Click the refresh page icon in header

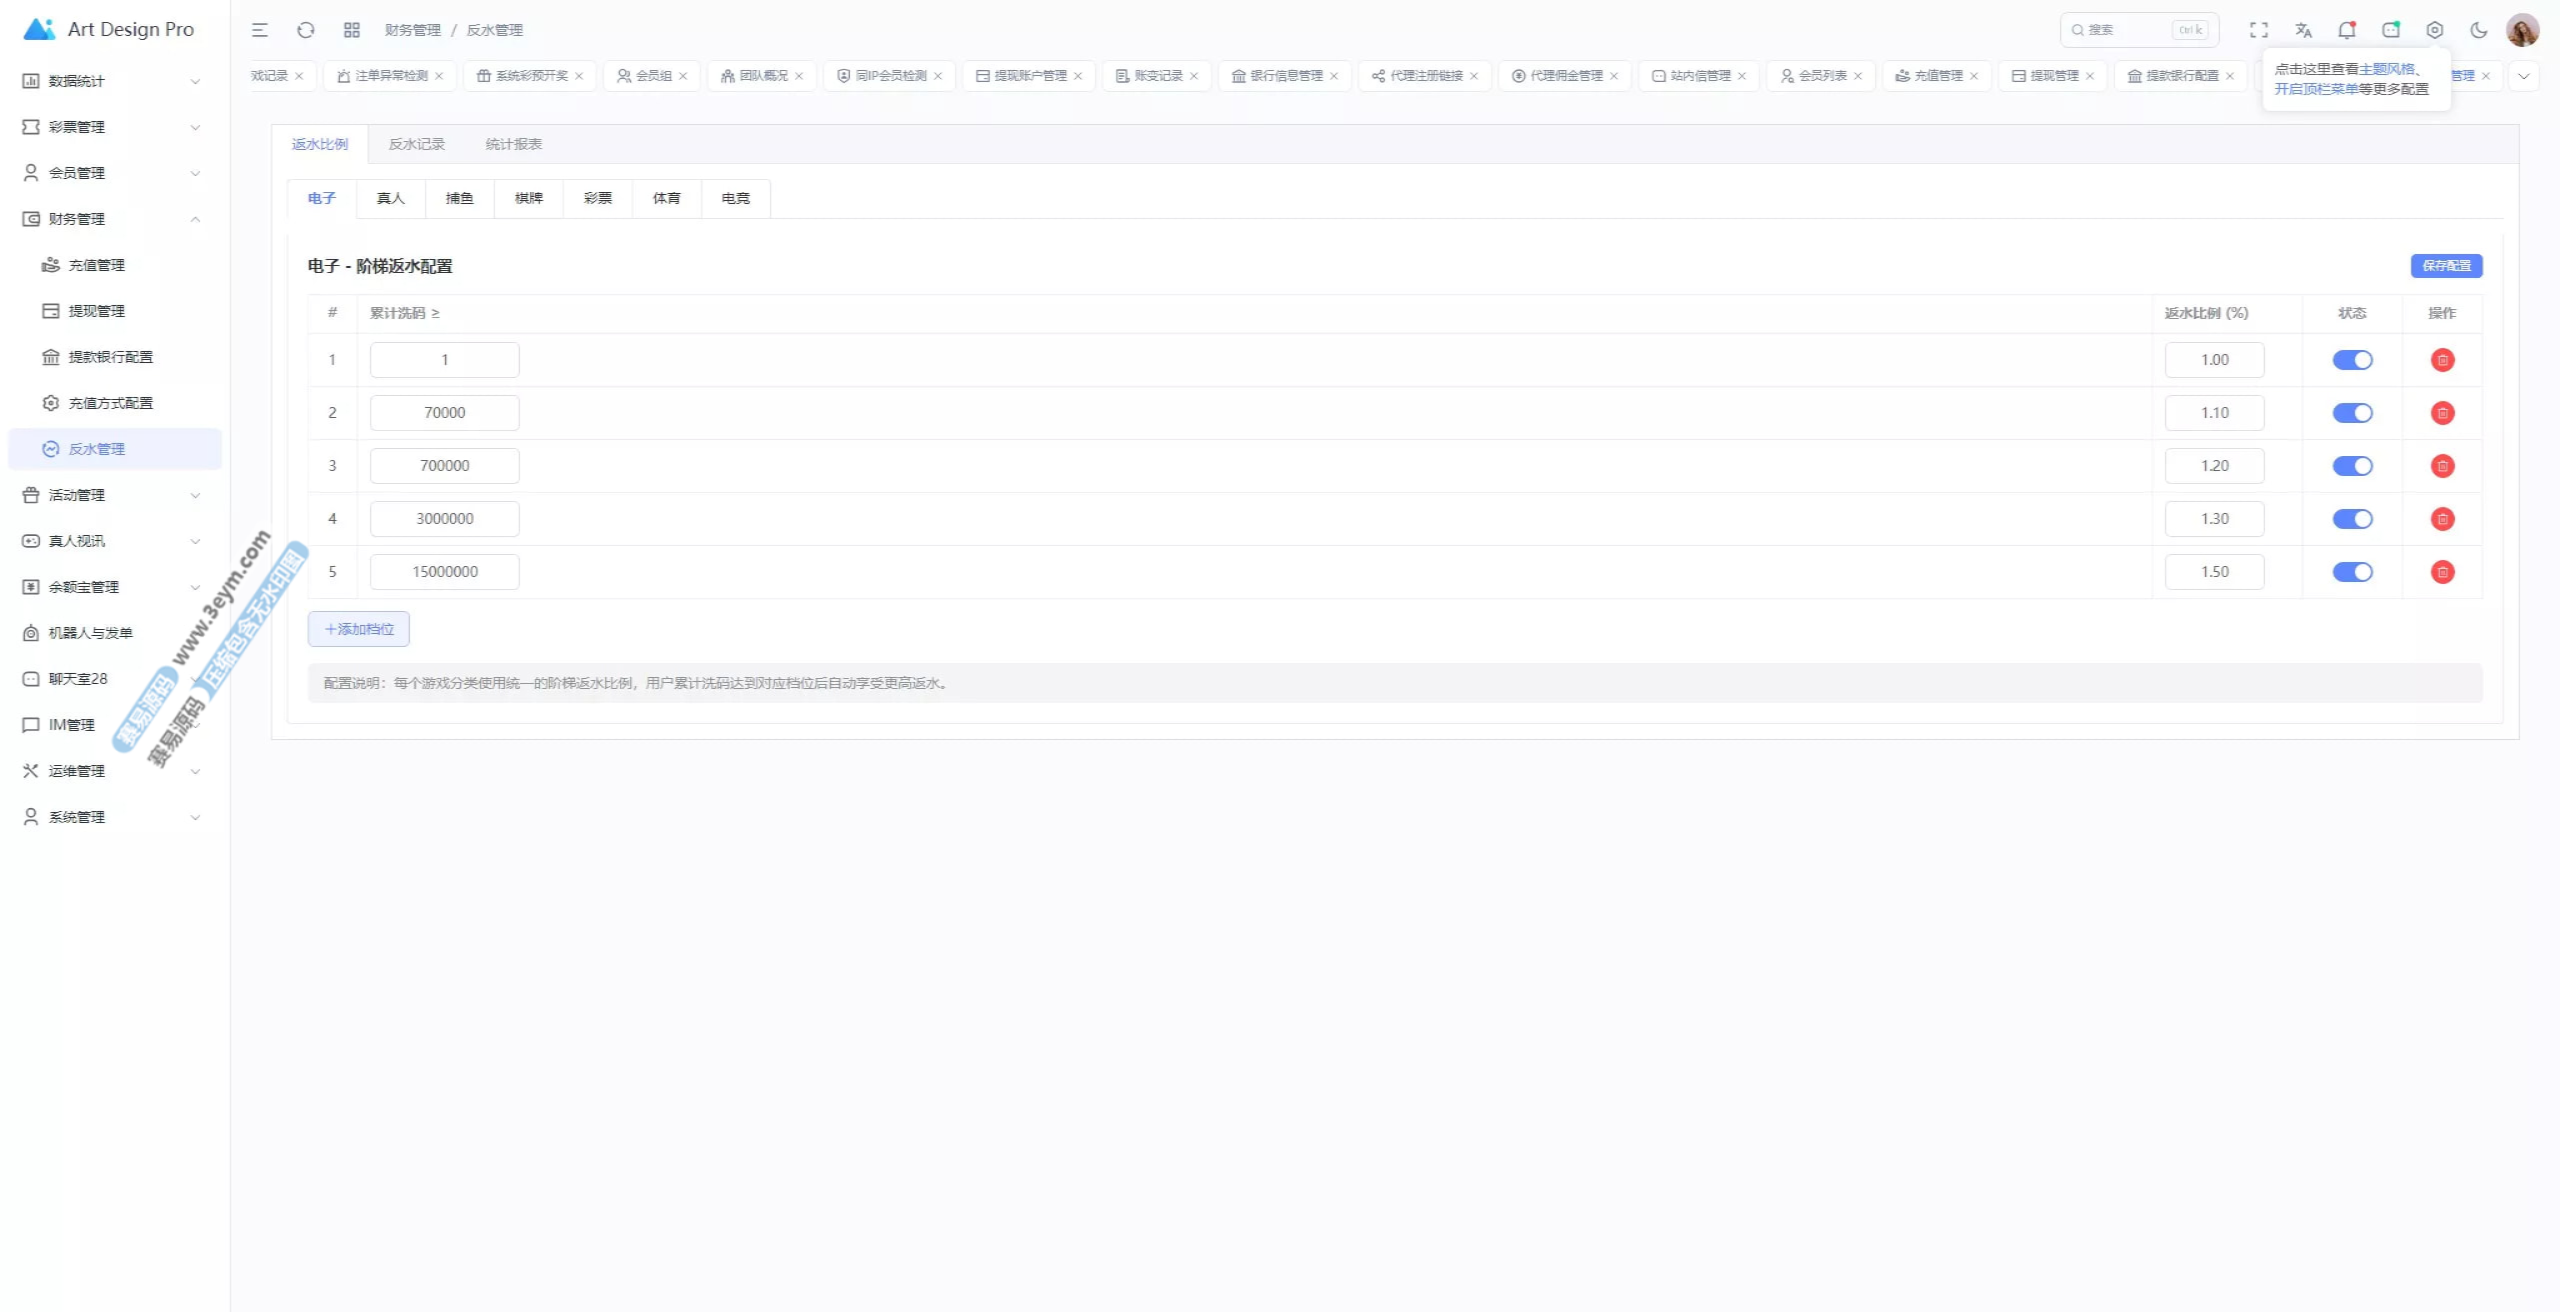click(306, 30)
